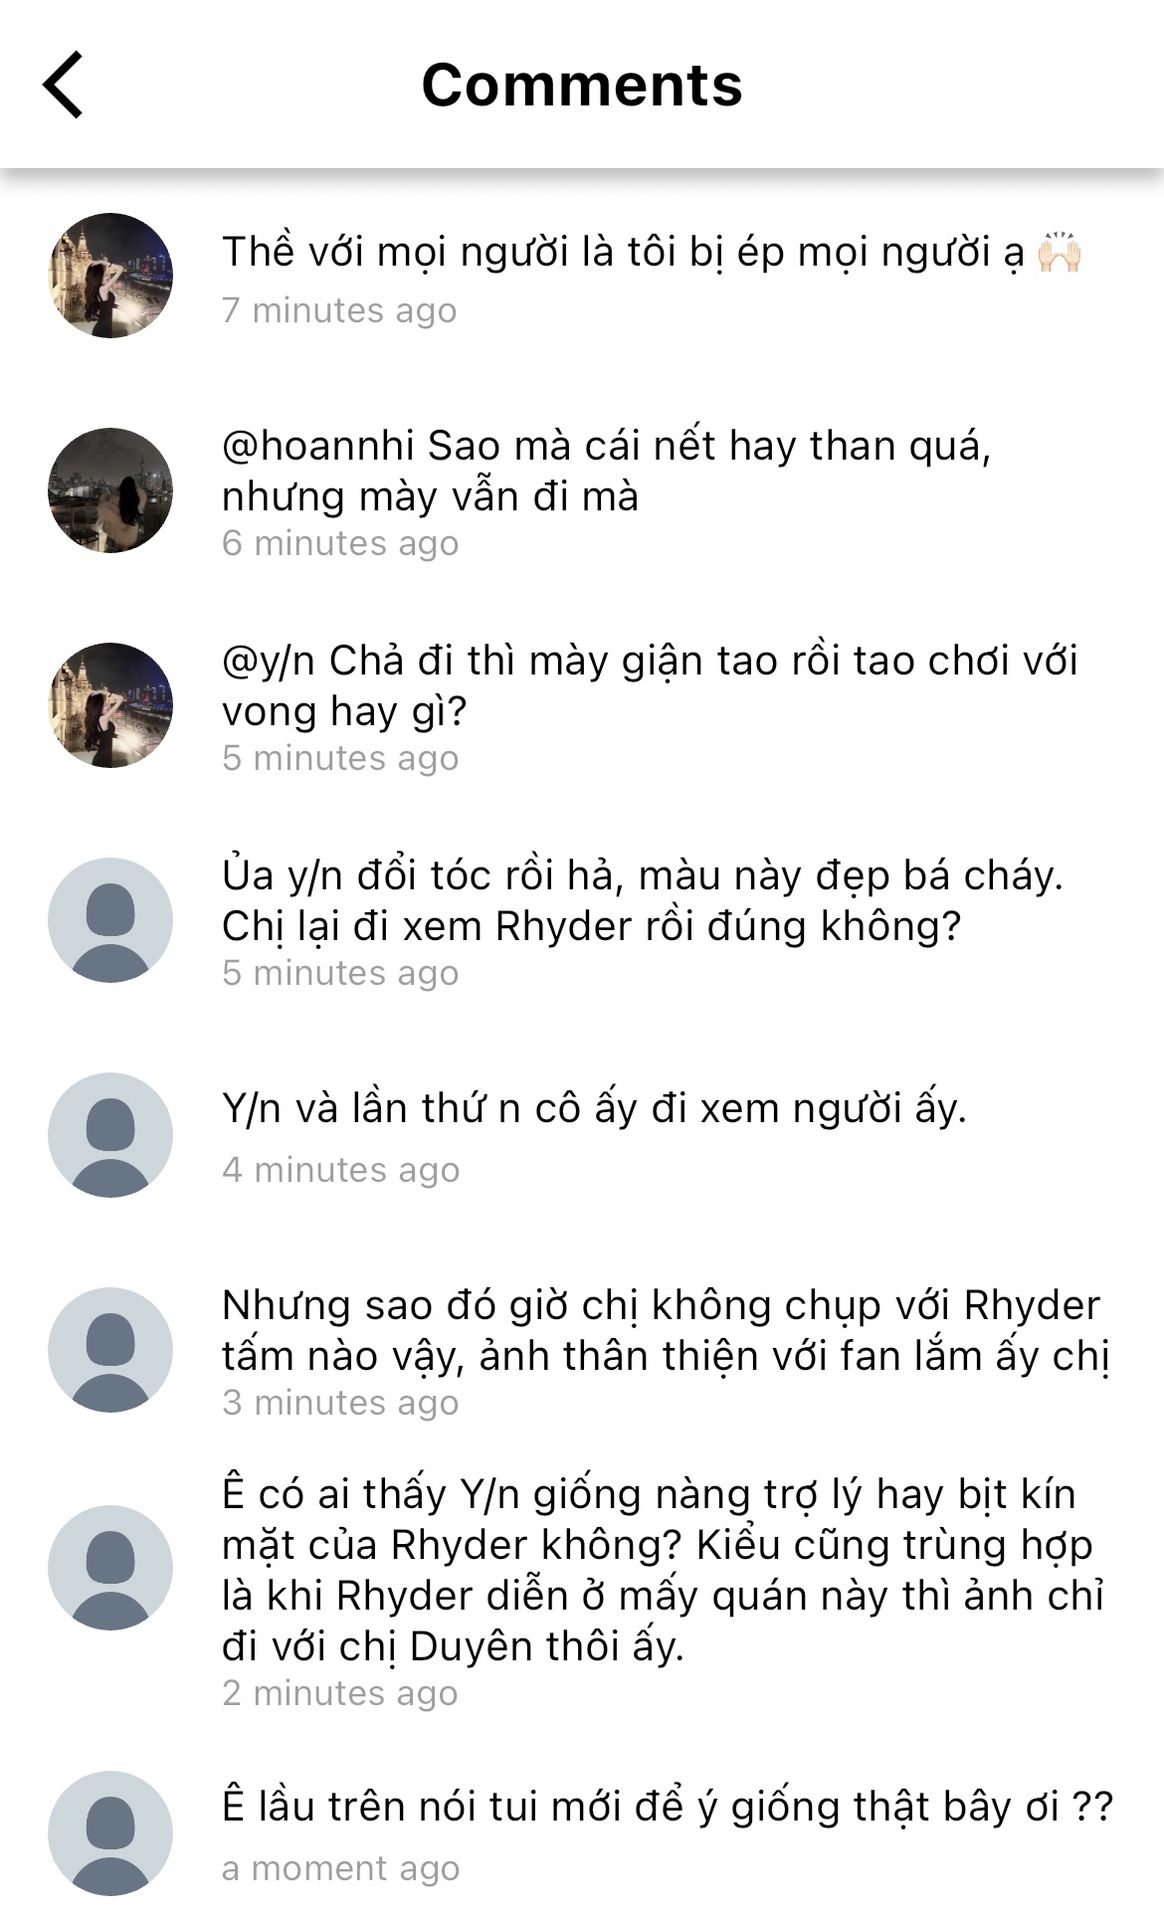Select the comment 'Y/n và lần thứ n cô ấy'
This screenshot has height=1920, width=1164.
pos(594,1109)
